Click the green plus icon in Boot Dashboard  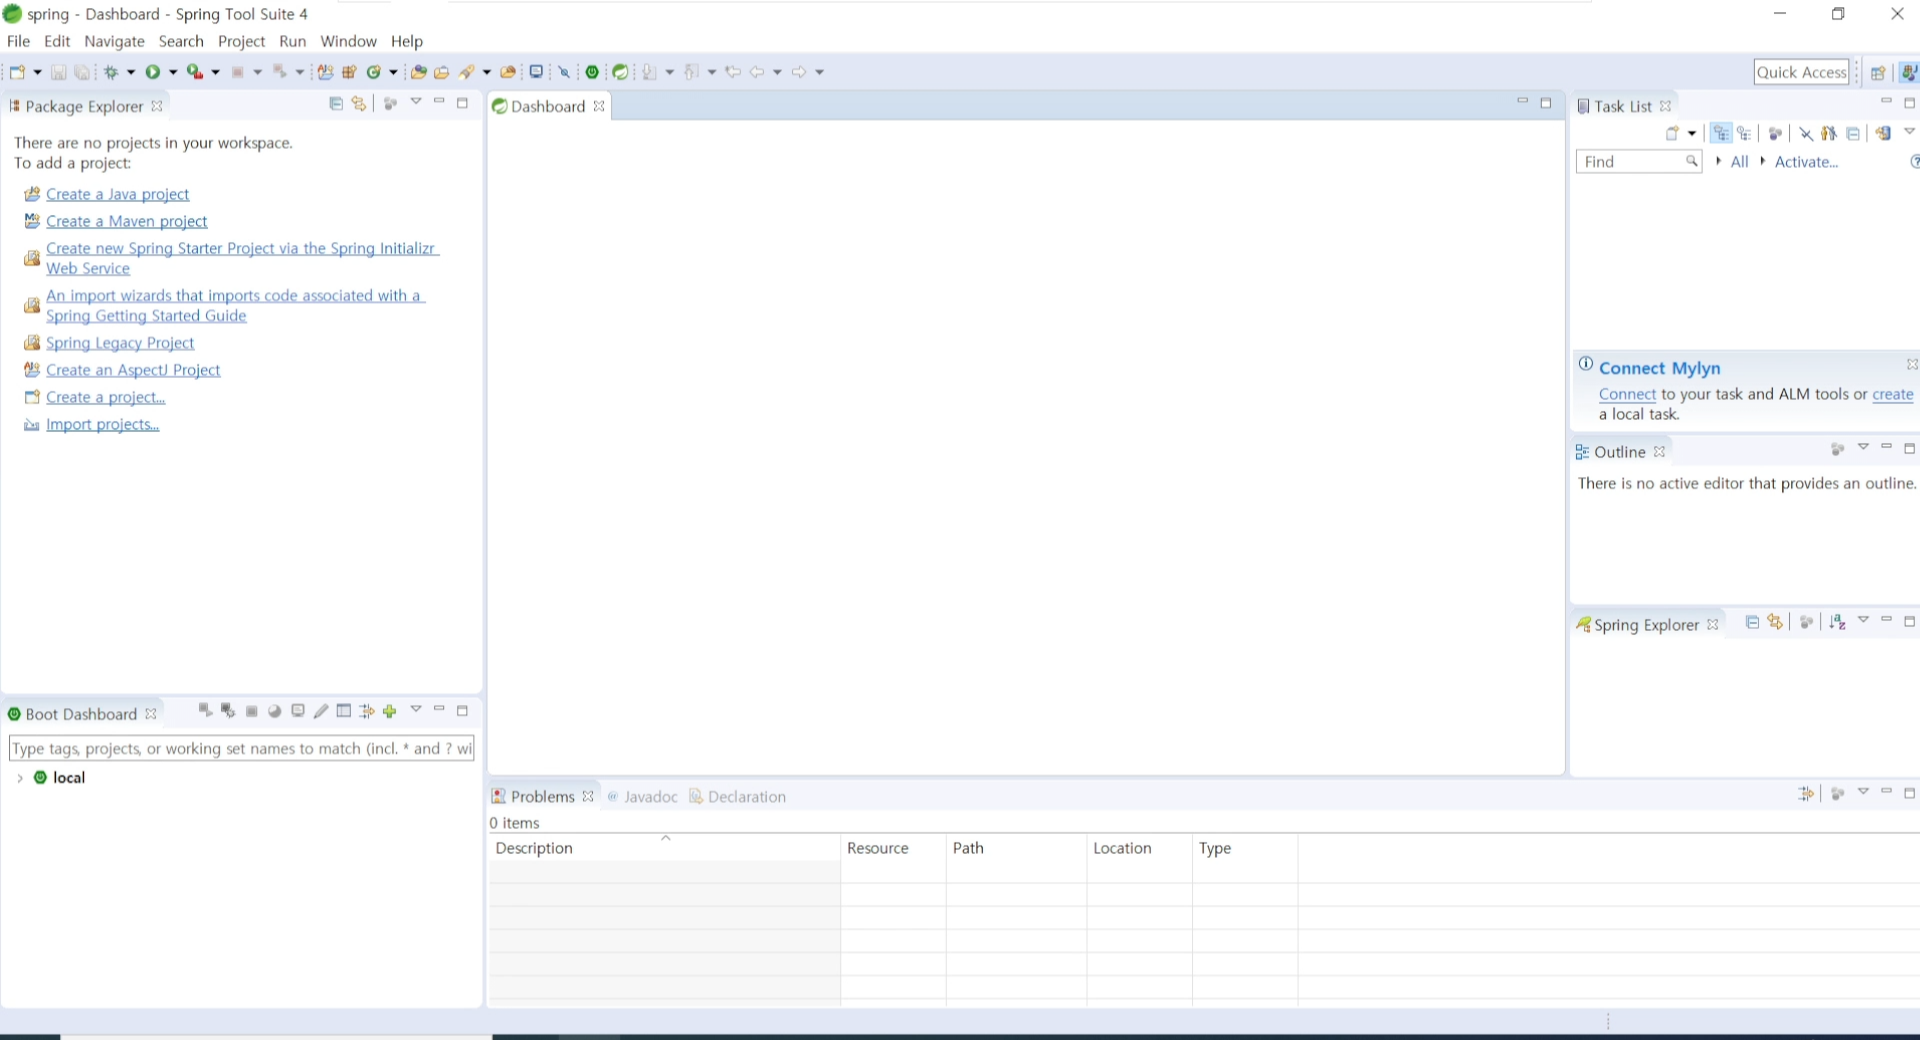(390, 711)
